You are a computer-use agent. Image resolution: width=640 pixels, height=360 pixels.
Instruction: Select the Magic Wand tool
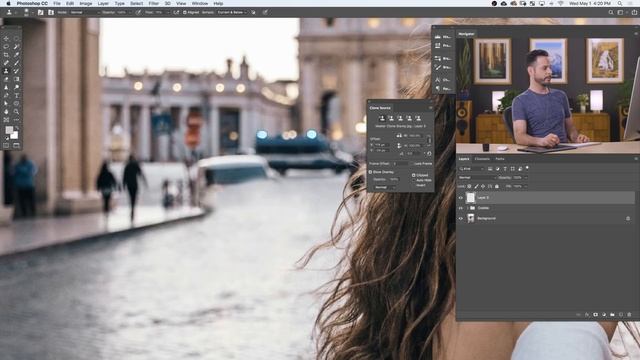(x=16, y=47)
